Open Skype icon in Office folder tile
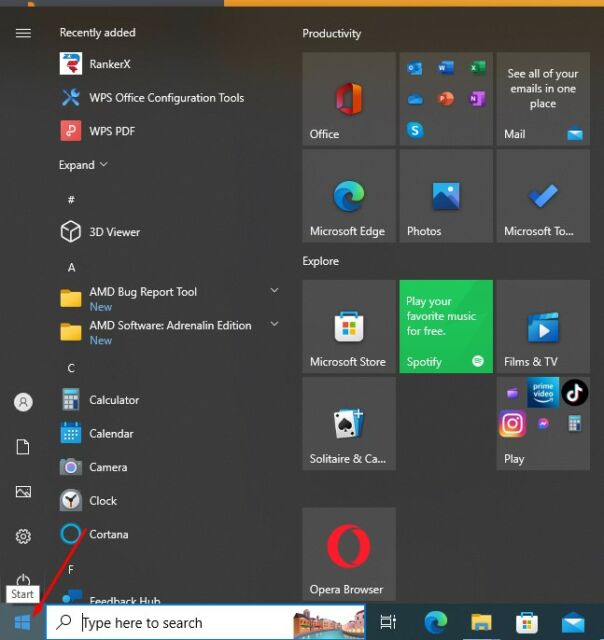 [415, 130]
